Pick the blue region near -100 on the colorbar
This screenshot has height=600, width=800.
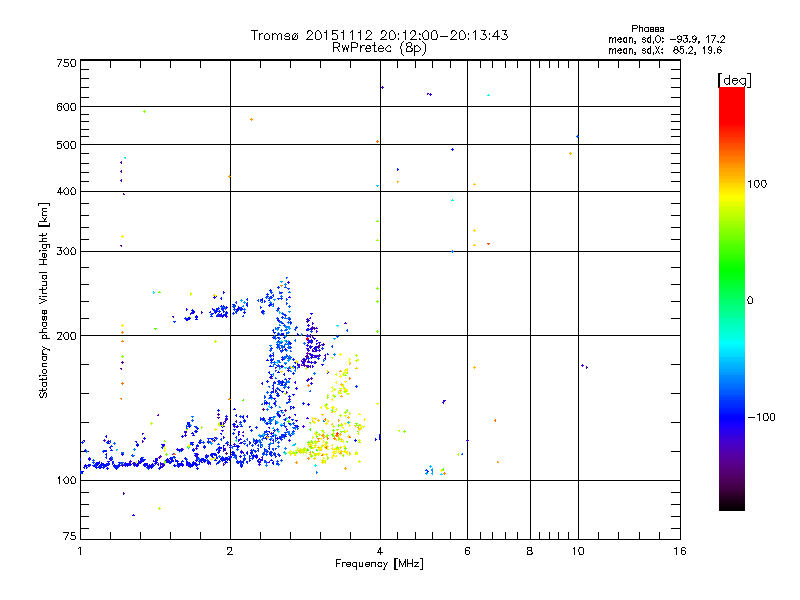(732, 417)
